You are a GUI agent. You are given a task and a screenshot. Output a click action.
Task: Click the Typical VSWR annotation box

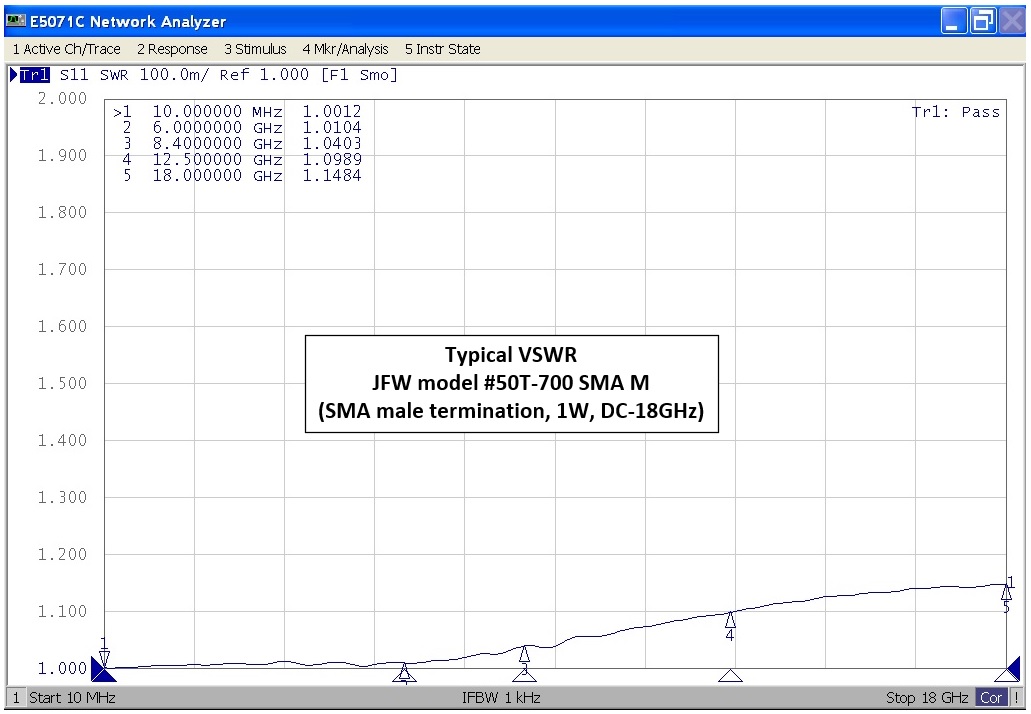512,384
